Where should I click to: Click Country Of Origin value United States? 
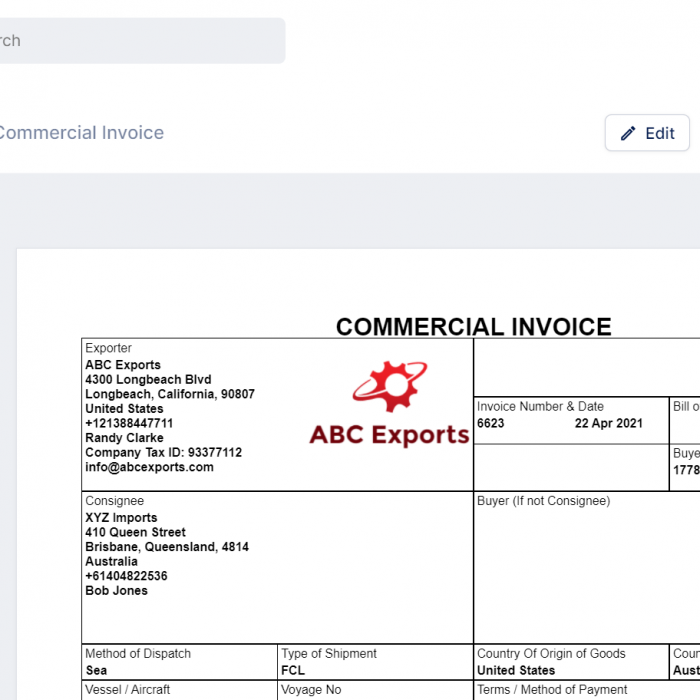516,670
